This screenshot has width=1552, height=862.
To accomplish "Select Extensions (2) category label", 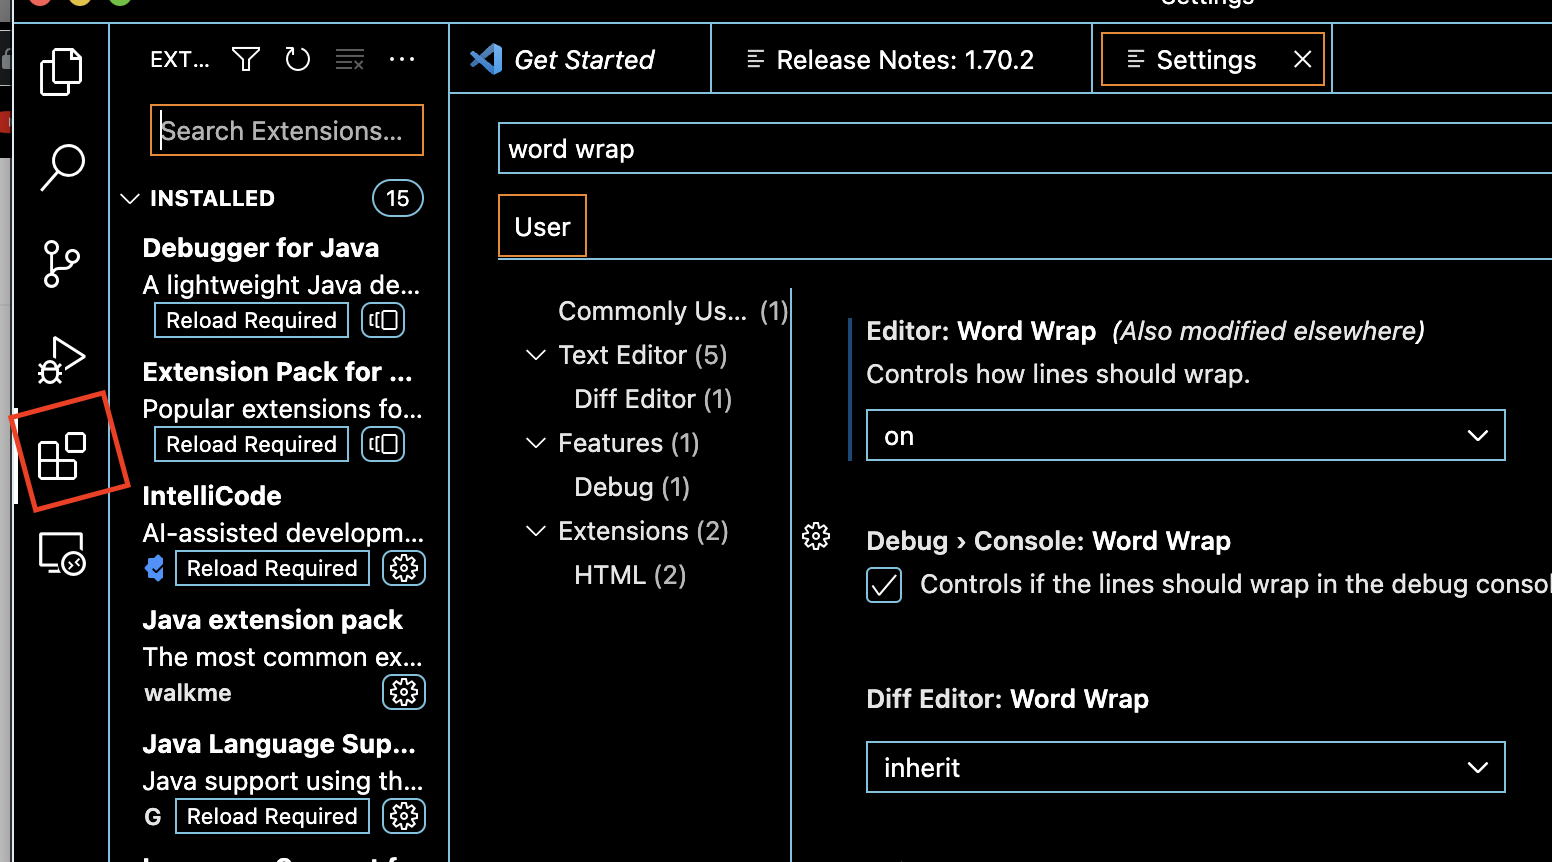I will pyautogui.click(x=643, y=531).
